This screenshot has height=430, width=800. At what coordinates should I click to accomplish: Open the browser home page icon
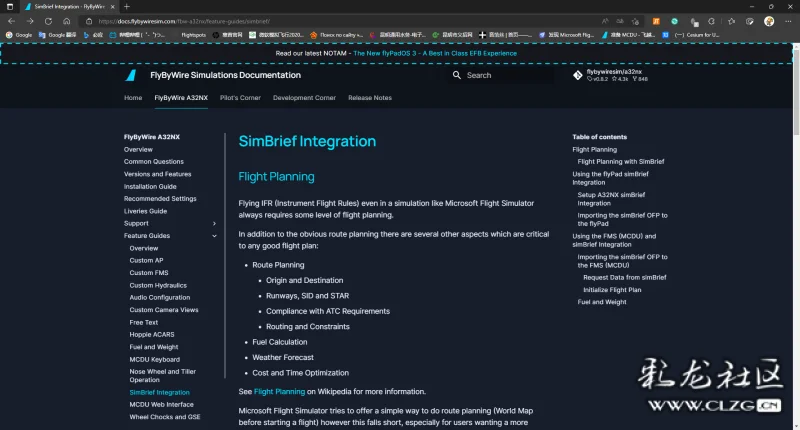(x=66, y=21)
